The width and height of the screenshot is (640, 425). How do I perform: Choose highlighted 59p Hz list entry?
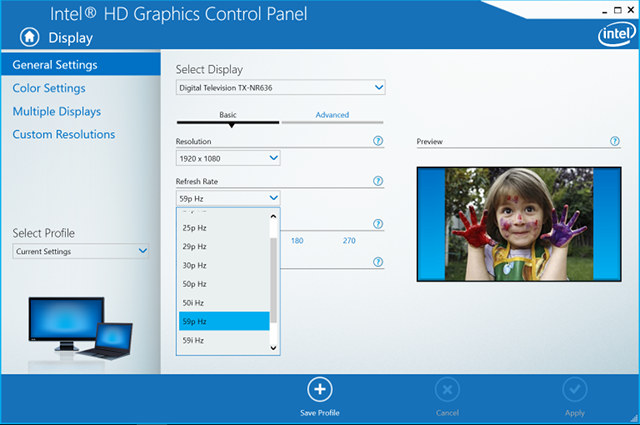[x=224, y=321]
